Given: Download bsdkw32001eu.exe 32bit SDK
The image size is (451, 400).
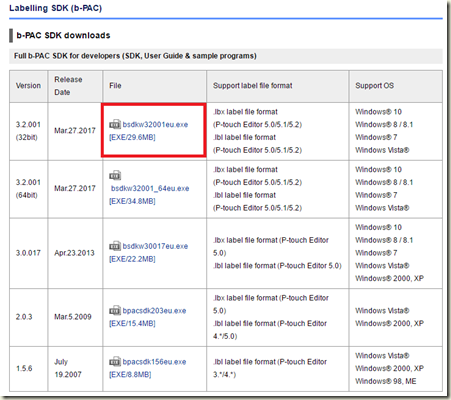Looking at the screenshot, I should pyautogui.click(x=155, y=125).
